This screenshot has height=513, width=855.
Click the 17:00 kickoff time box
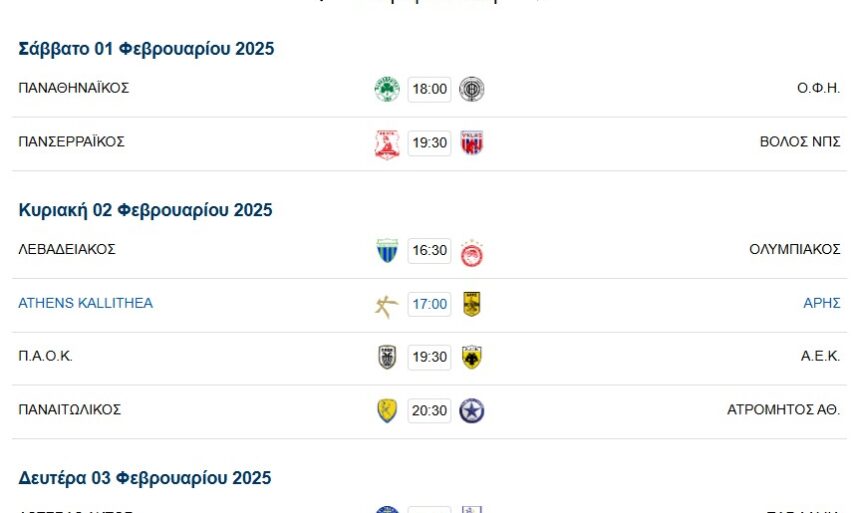tap(429, 304)
